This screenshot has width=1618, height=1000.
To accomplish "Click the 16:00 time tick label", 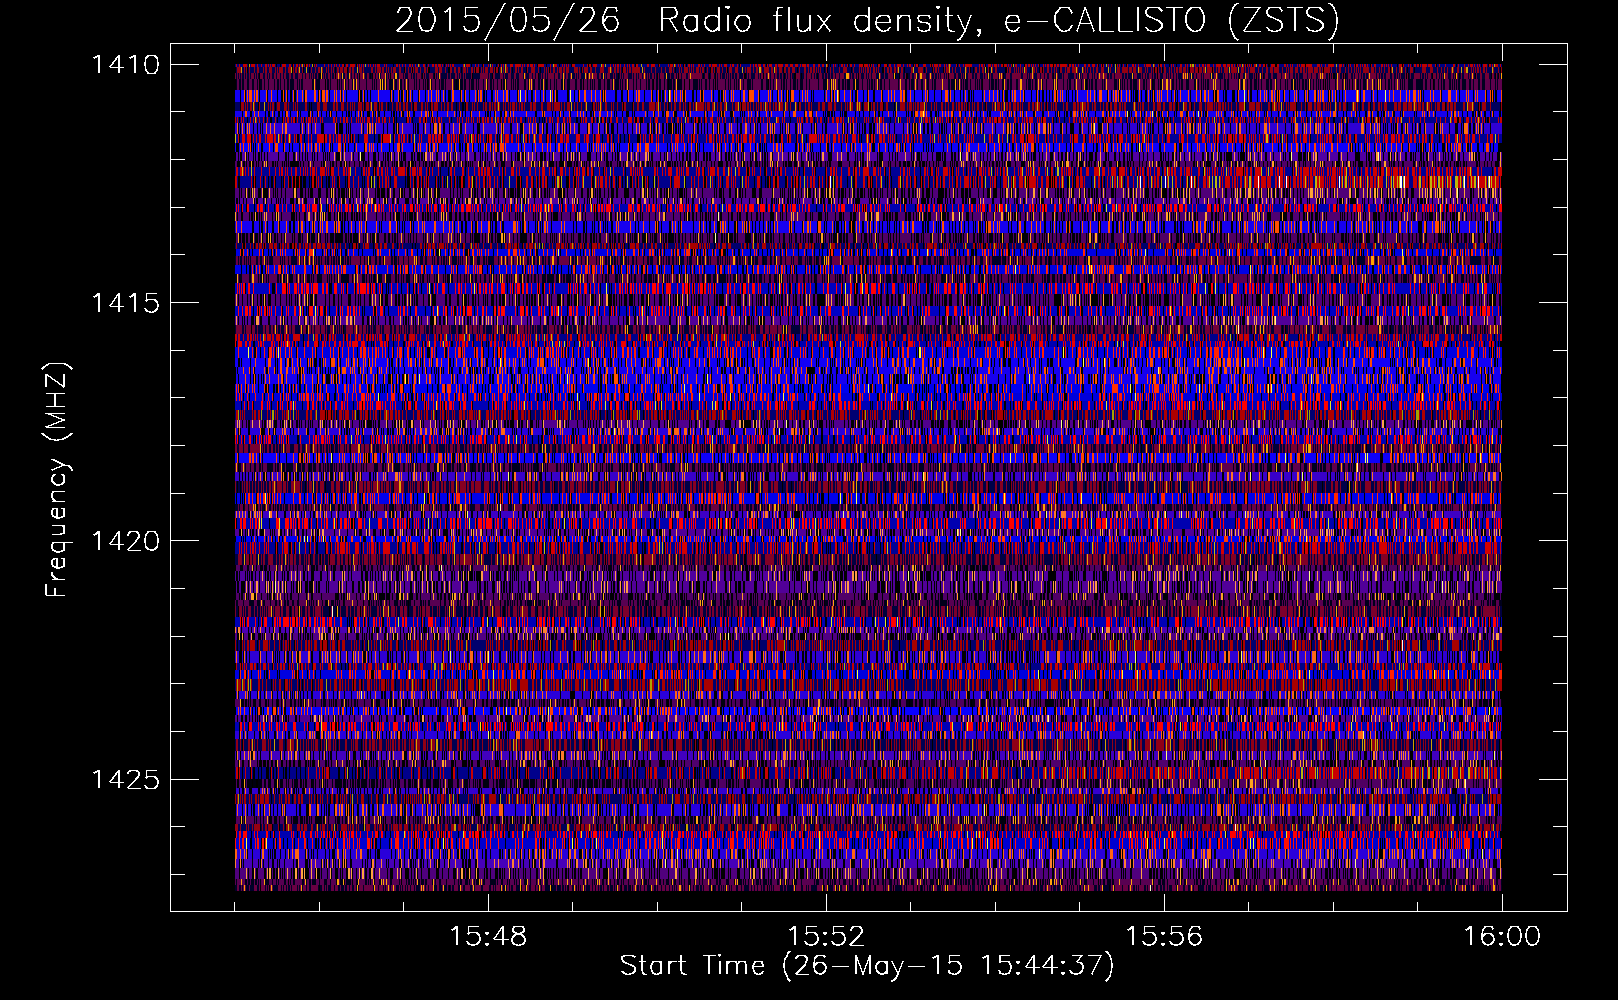I will pyautogui.click(x=1502, y=937).
